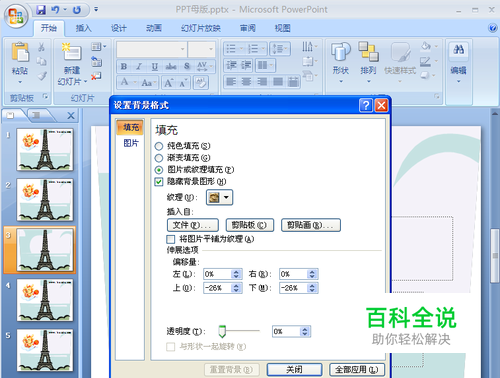Click the 剪贴画(R)... button

[x=311, y=225]
